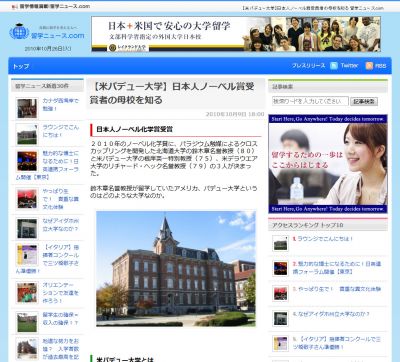Click thumbnail beside sidebar ラウンジでこんにちは
This screenshot has width=400, height=362.
tap(27, 134)
